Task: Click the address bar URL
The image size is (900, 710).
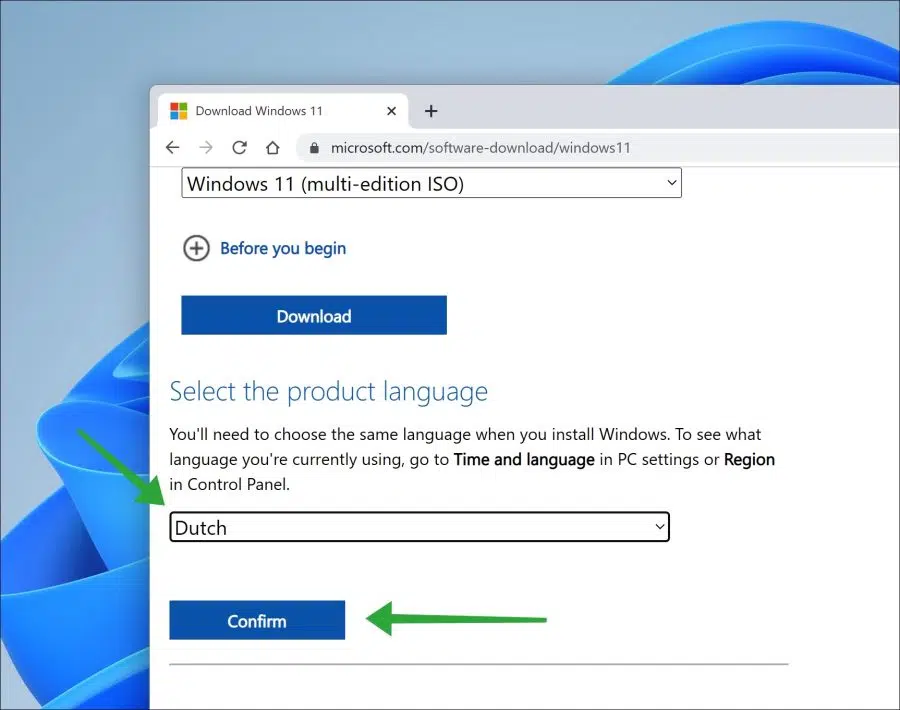Action: pos(480,148)
